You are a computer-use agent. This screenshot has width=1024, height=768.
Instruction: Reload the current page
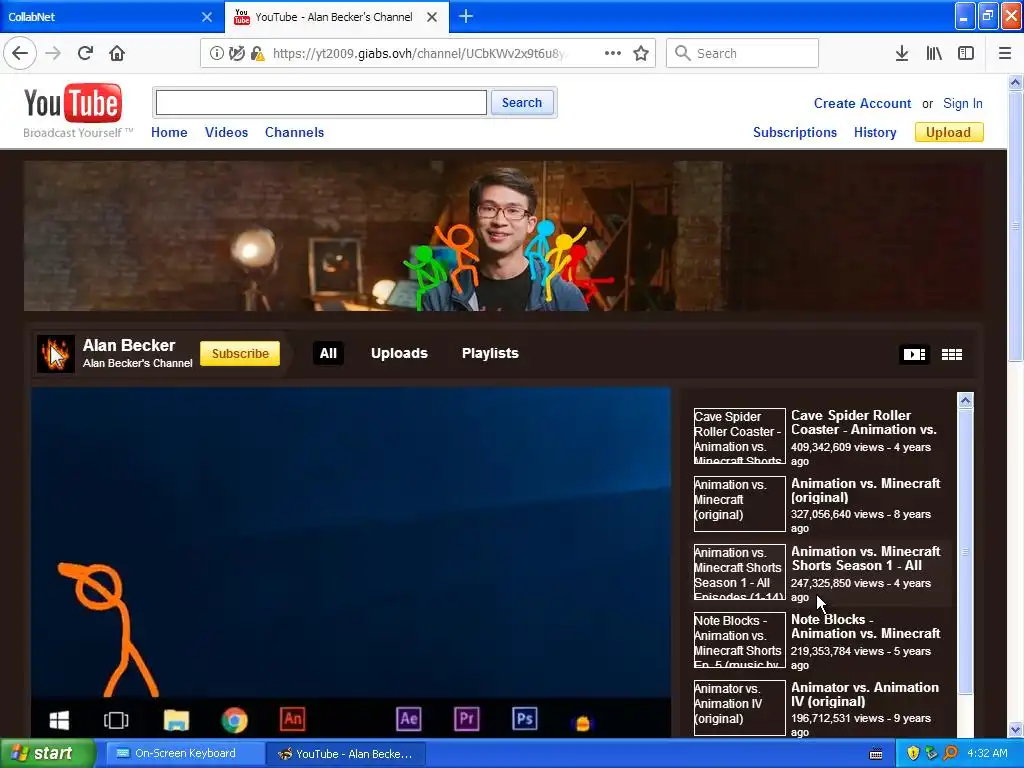tap(85, 53)
